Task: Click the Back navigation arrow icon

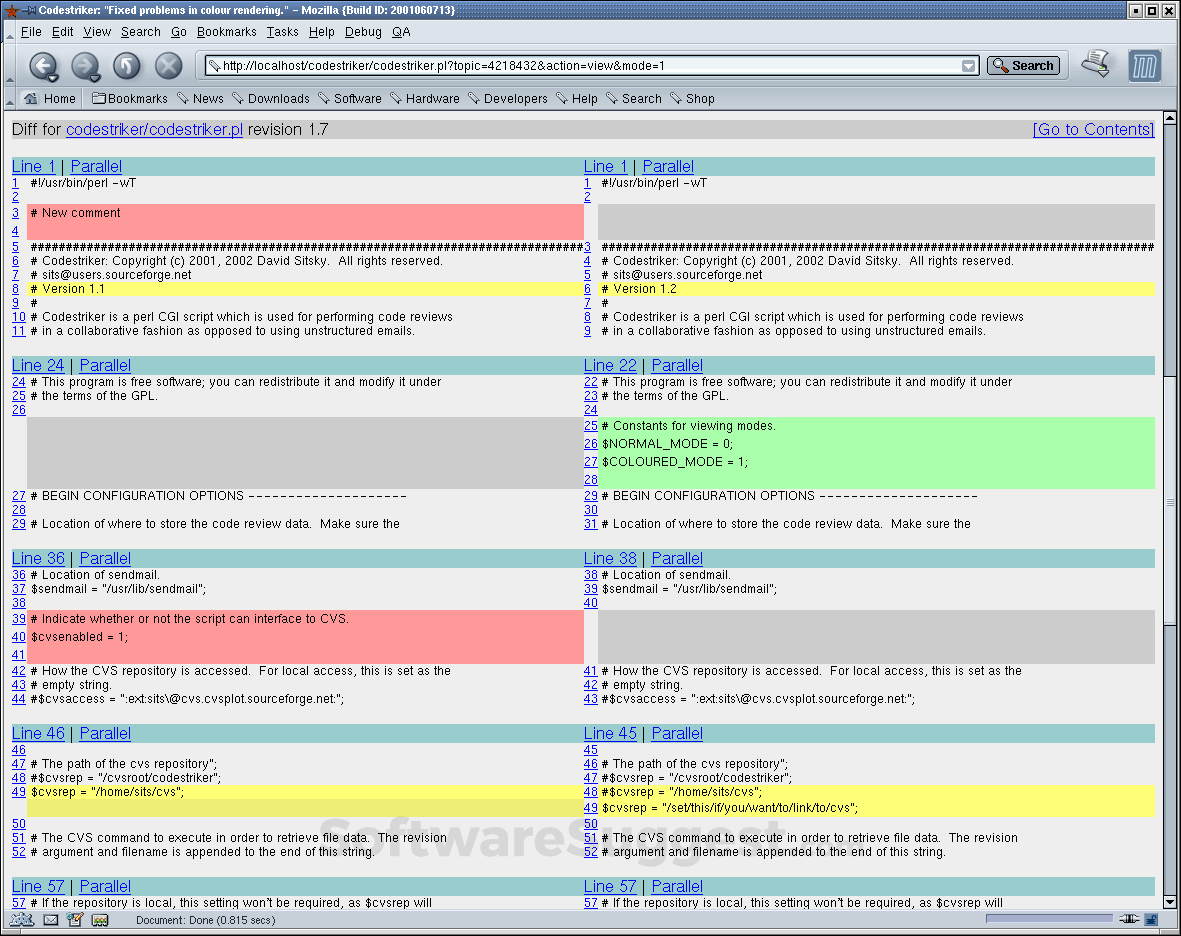Action: coord(44,66)
